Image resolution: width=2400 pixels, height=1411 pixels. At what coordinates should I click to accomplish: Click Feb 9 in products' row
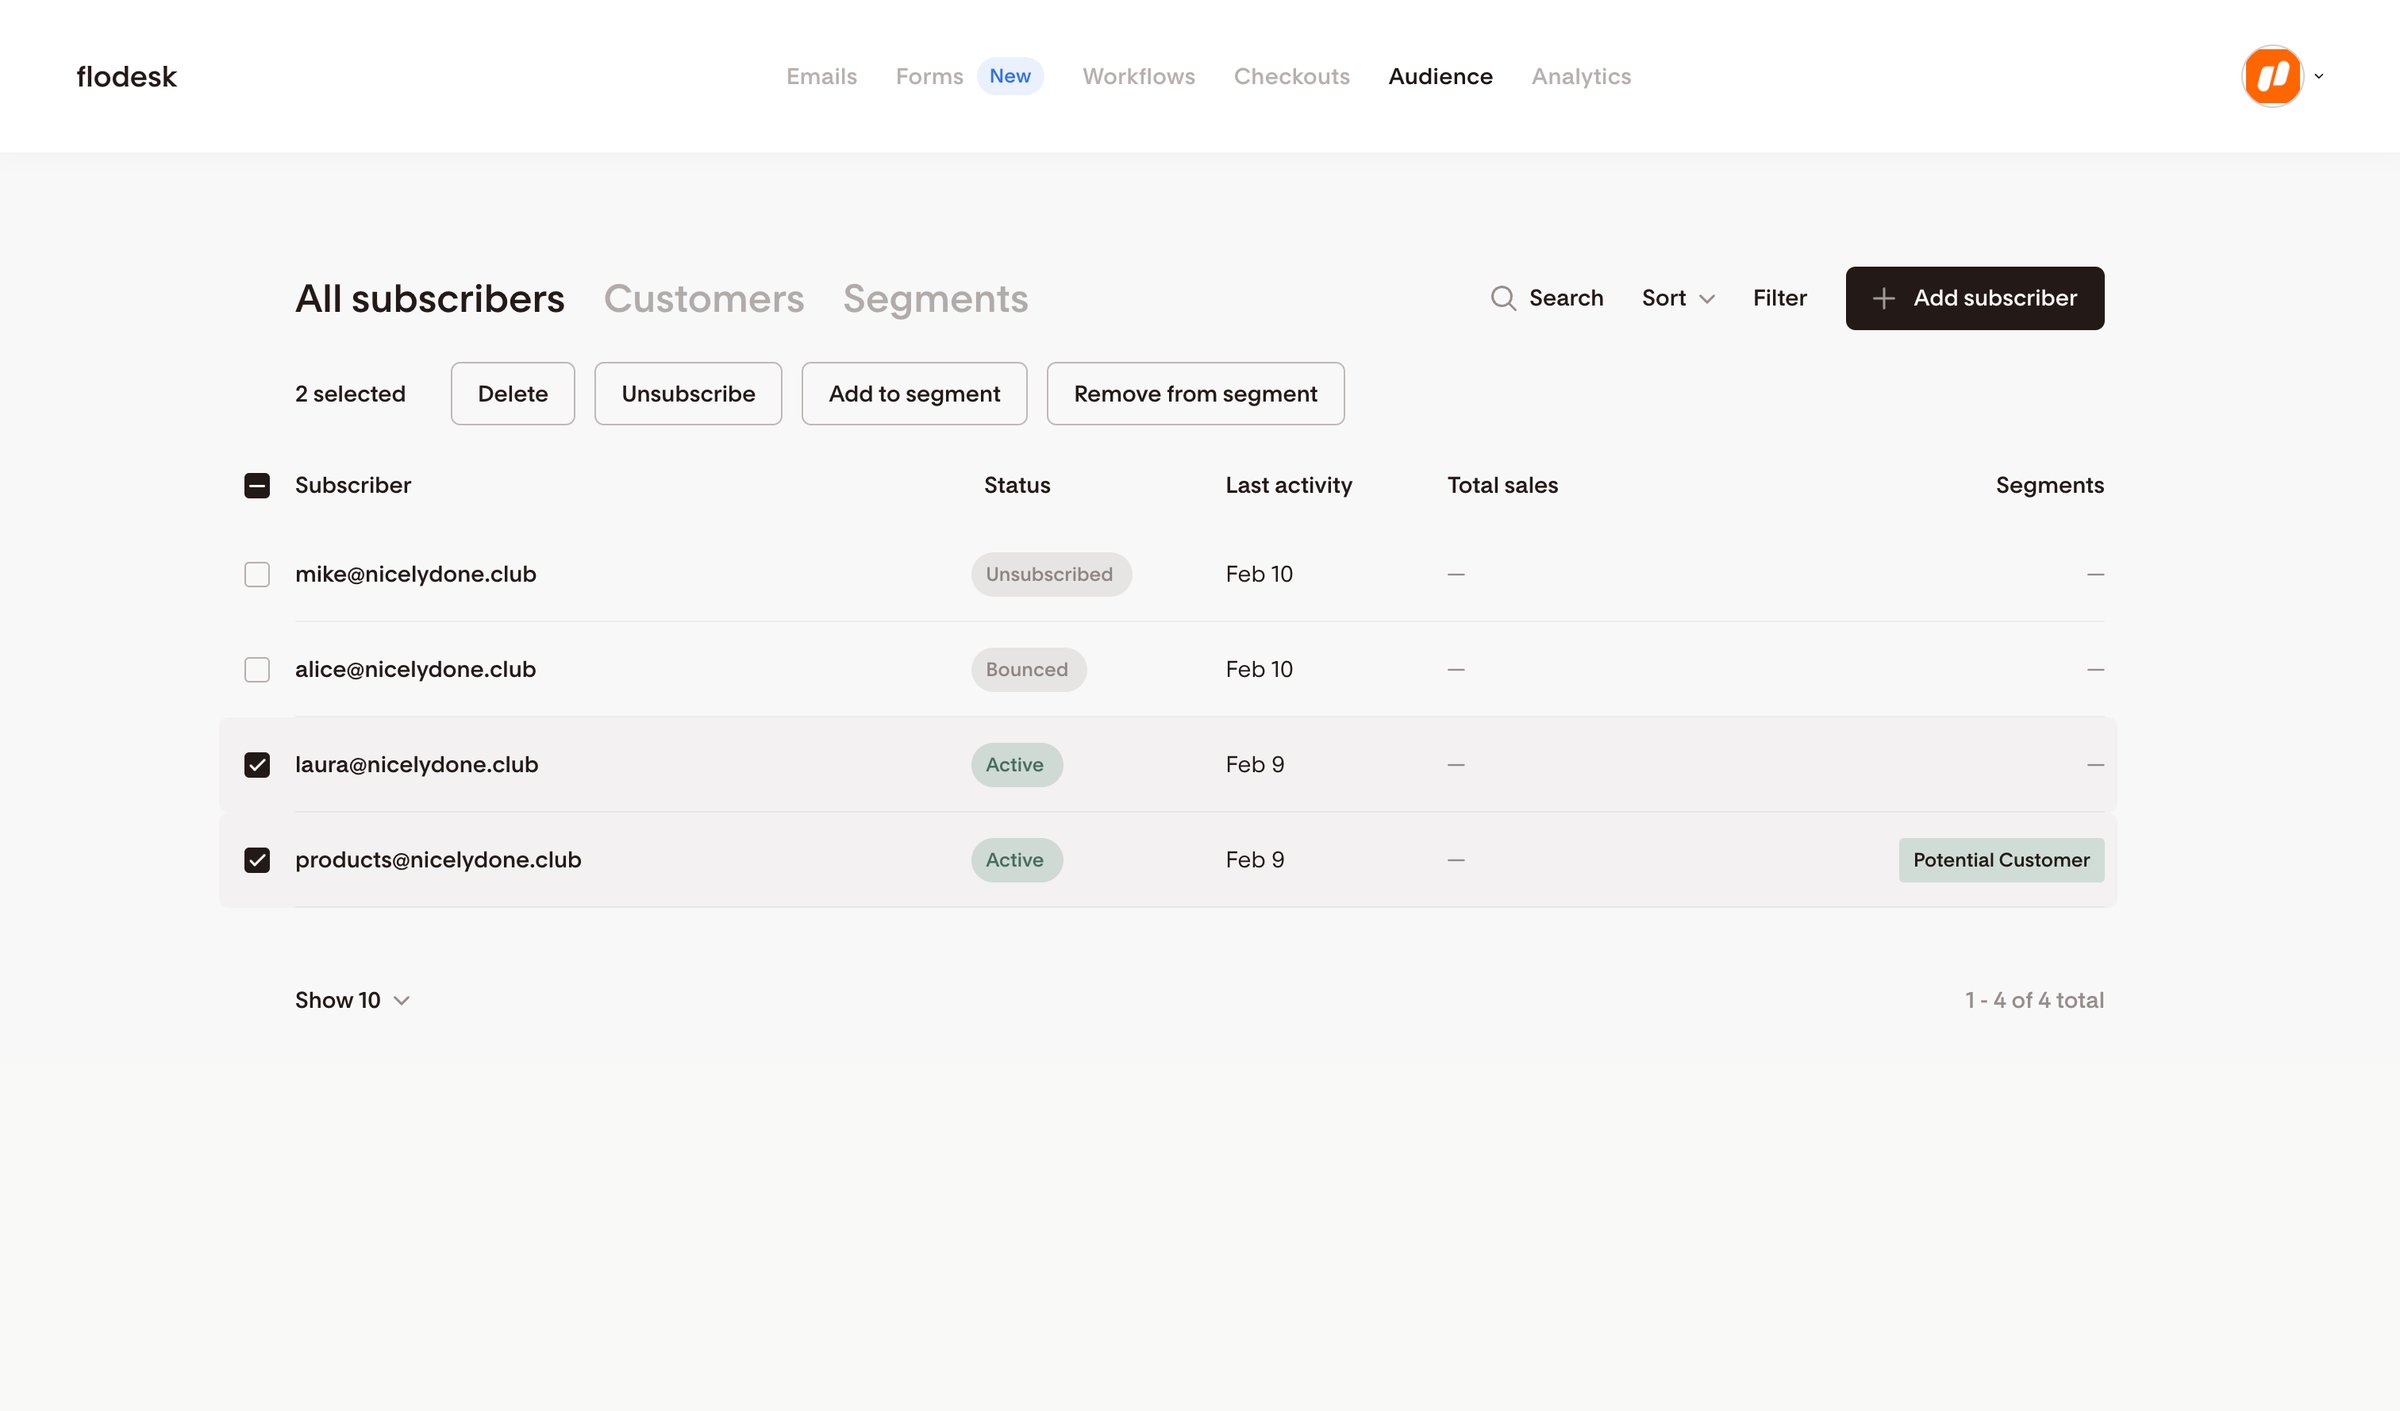(x=1255, y=860)
